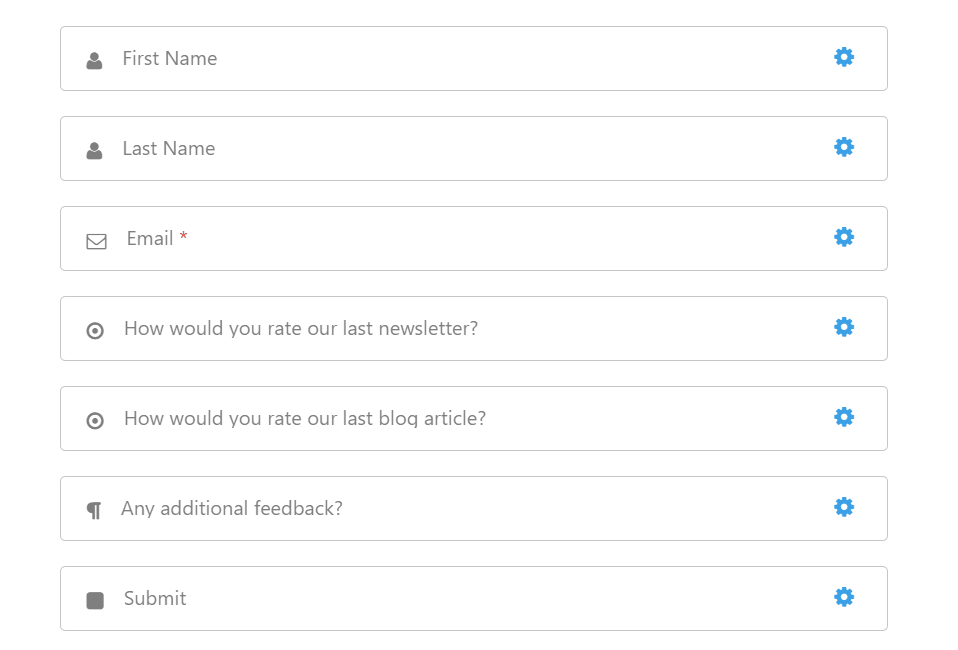Click the envelope icon beside Email
The image size is (958, 650).
tap(97, 241)
